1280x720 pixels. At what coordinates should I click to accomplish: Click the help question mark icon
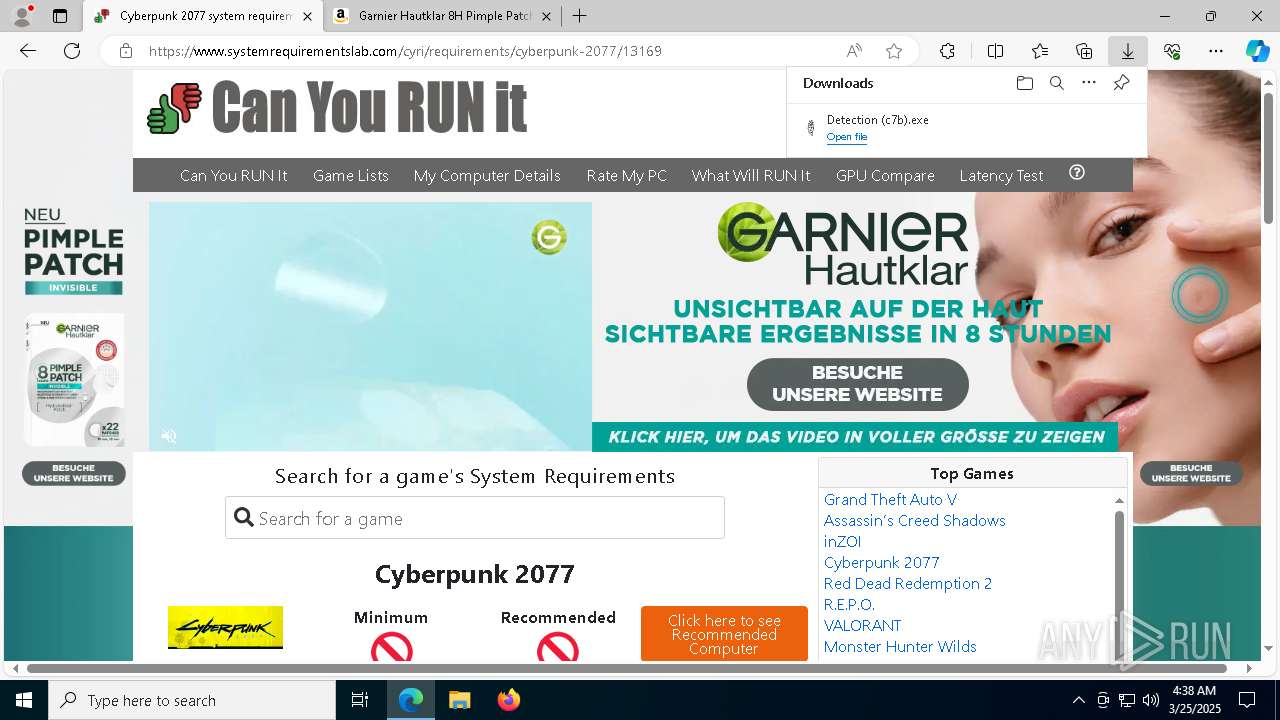click(x=1077, y=173)
